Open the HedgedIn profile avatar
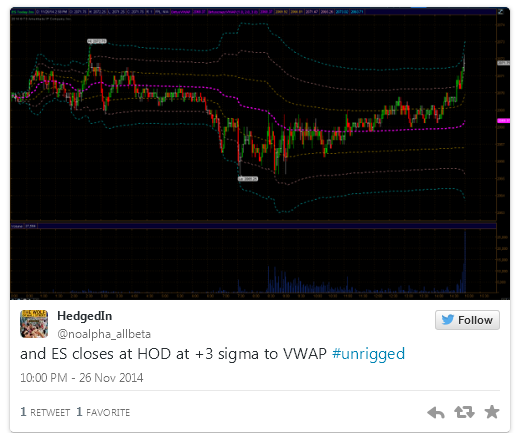Viewport: 518px width, 433px height. point(34,324)
